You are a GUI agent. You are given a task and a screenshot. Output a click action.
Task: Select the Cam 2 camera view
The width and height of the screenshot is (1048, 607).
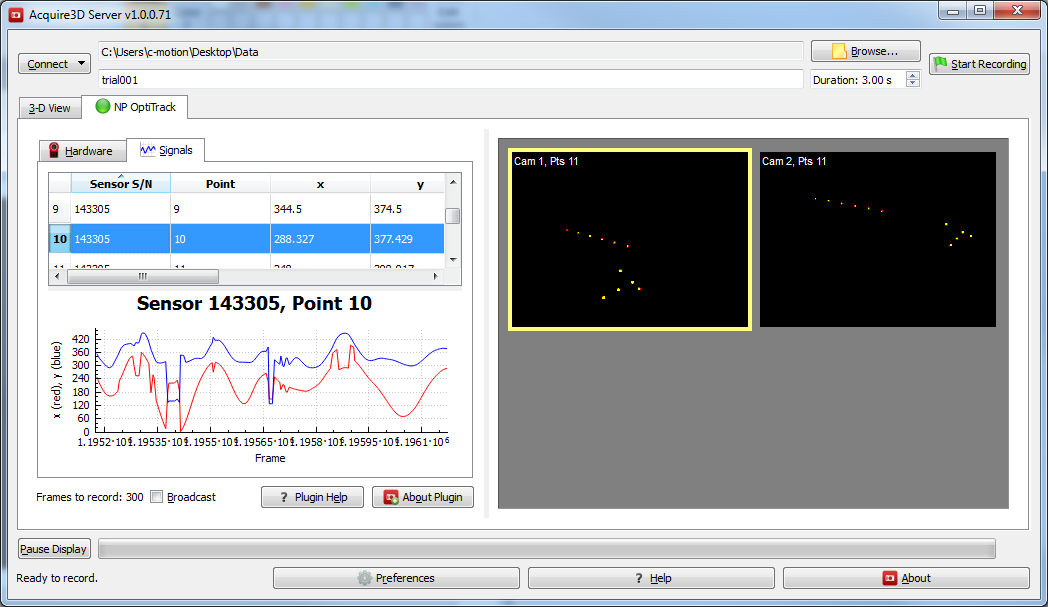coord(878,239)
